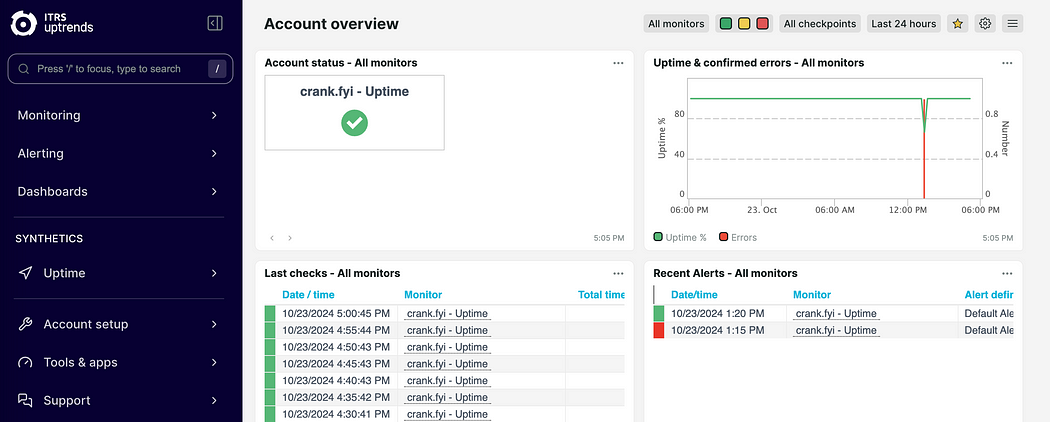Click chevron next to Alerting
The width and height of the screenshot is (1050, 422).
pyautogui.click(x=214, y=153)
